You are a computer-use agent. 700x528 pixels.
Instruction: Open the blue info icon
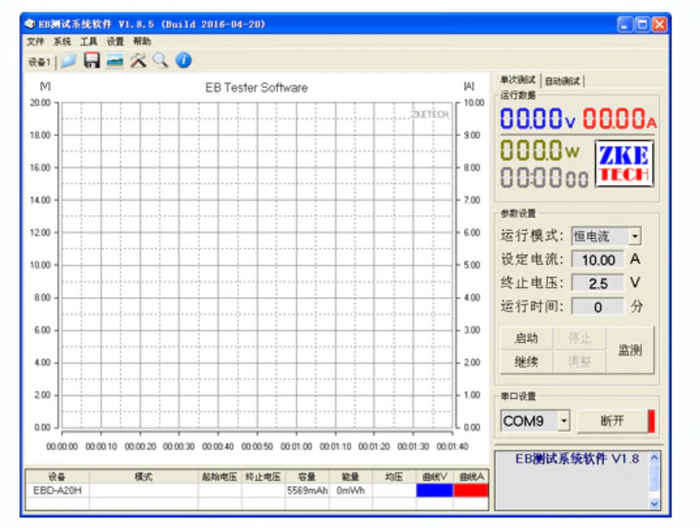click(x=183, y=60)
